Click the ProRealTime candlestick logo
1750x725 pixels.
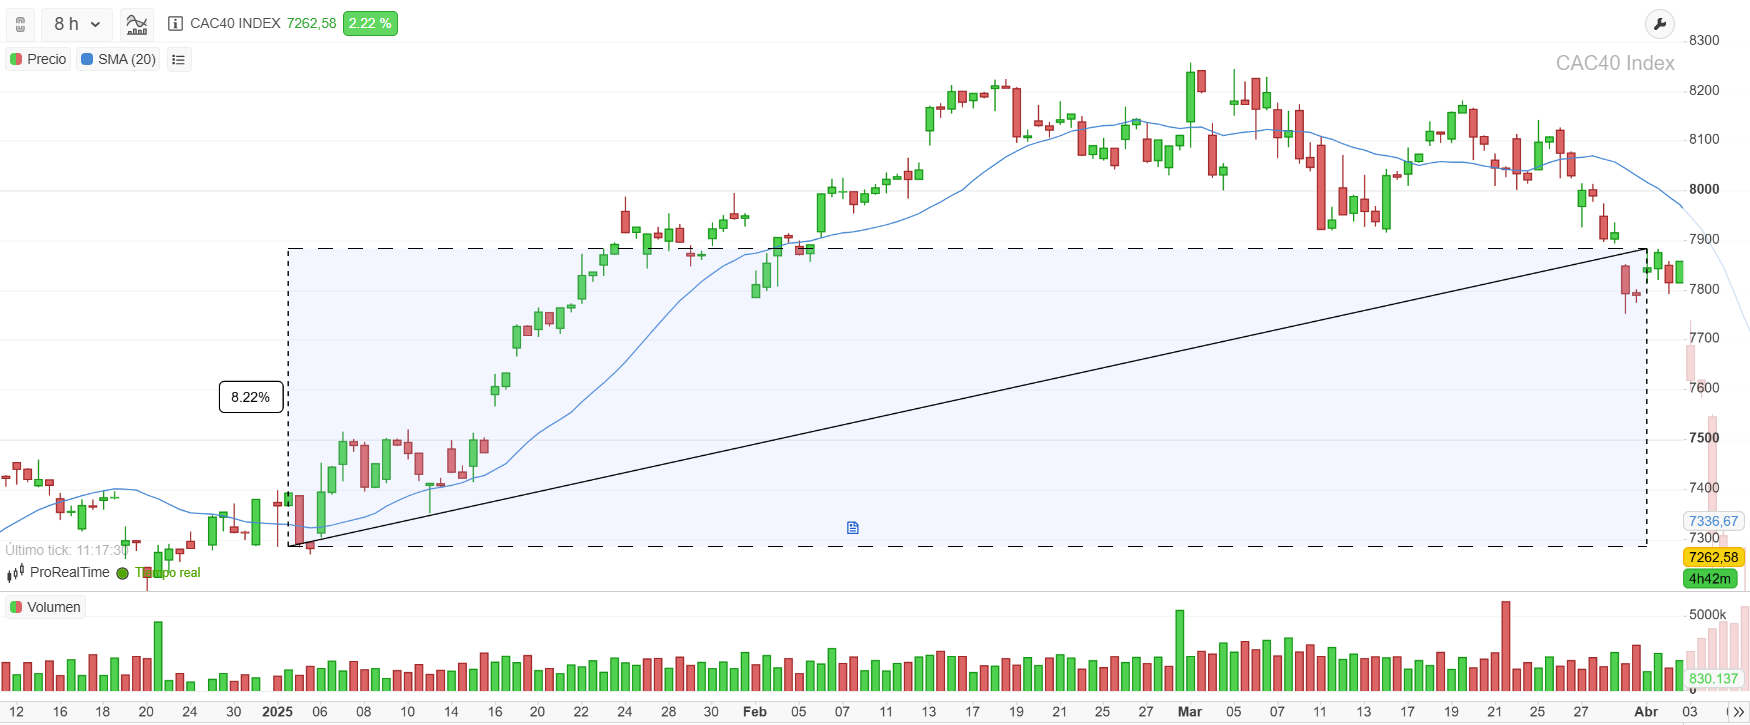click(x=15, y=573)
